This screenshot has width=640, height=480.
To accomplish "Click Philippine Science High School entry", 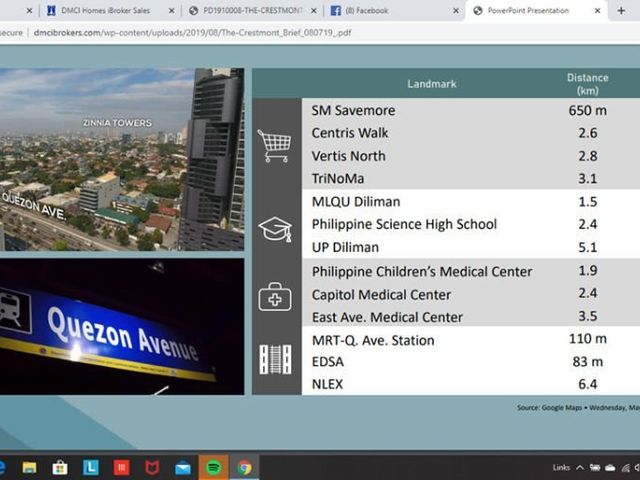I will pos(404,224).
